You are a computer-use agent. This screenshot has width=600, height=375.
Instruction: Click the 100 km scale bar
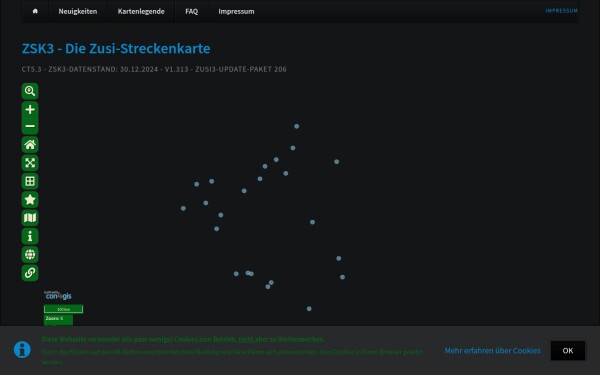[x=64, y=309]
